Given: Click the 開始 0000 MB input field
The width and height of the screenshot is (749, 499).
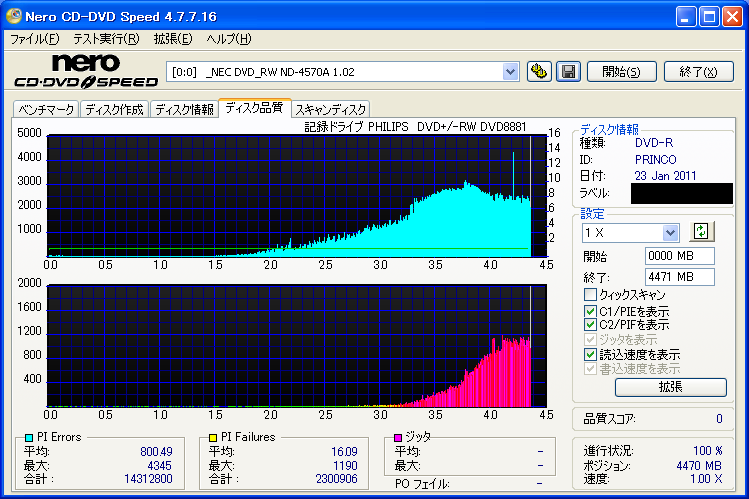Looking at the screenshot, I should [x=679, y=256].
